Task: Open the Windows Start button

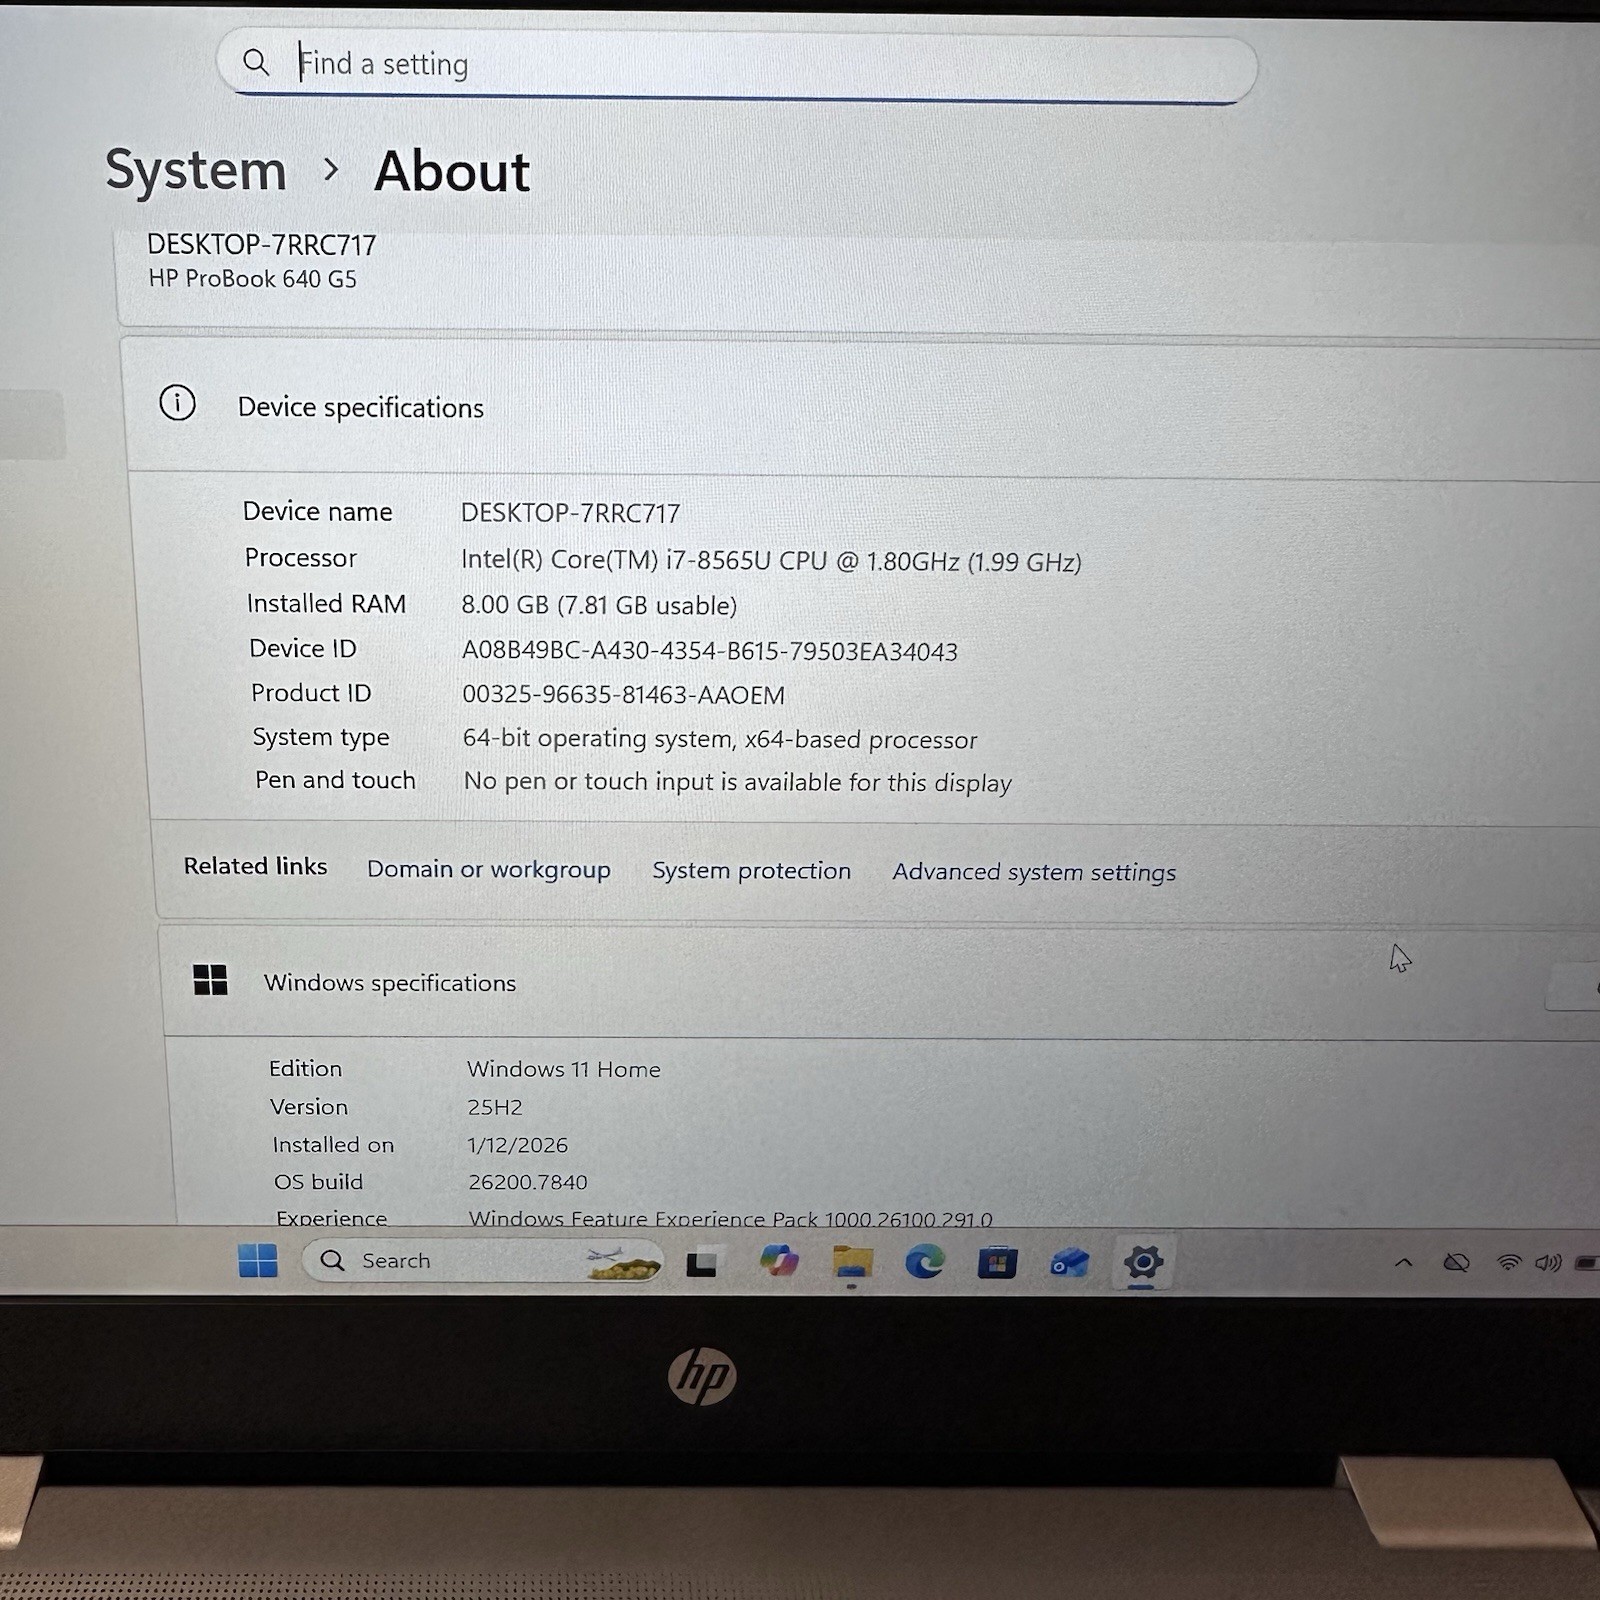Action: pyautogui.click(x=258, y=1260)
